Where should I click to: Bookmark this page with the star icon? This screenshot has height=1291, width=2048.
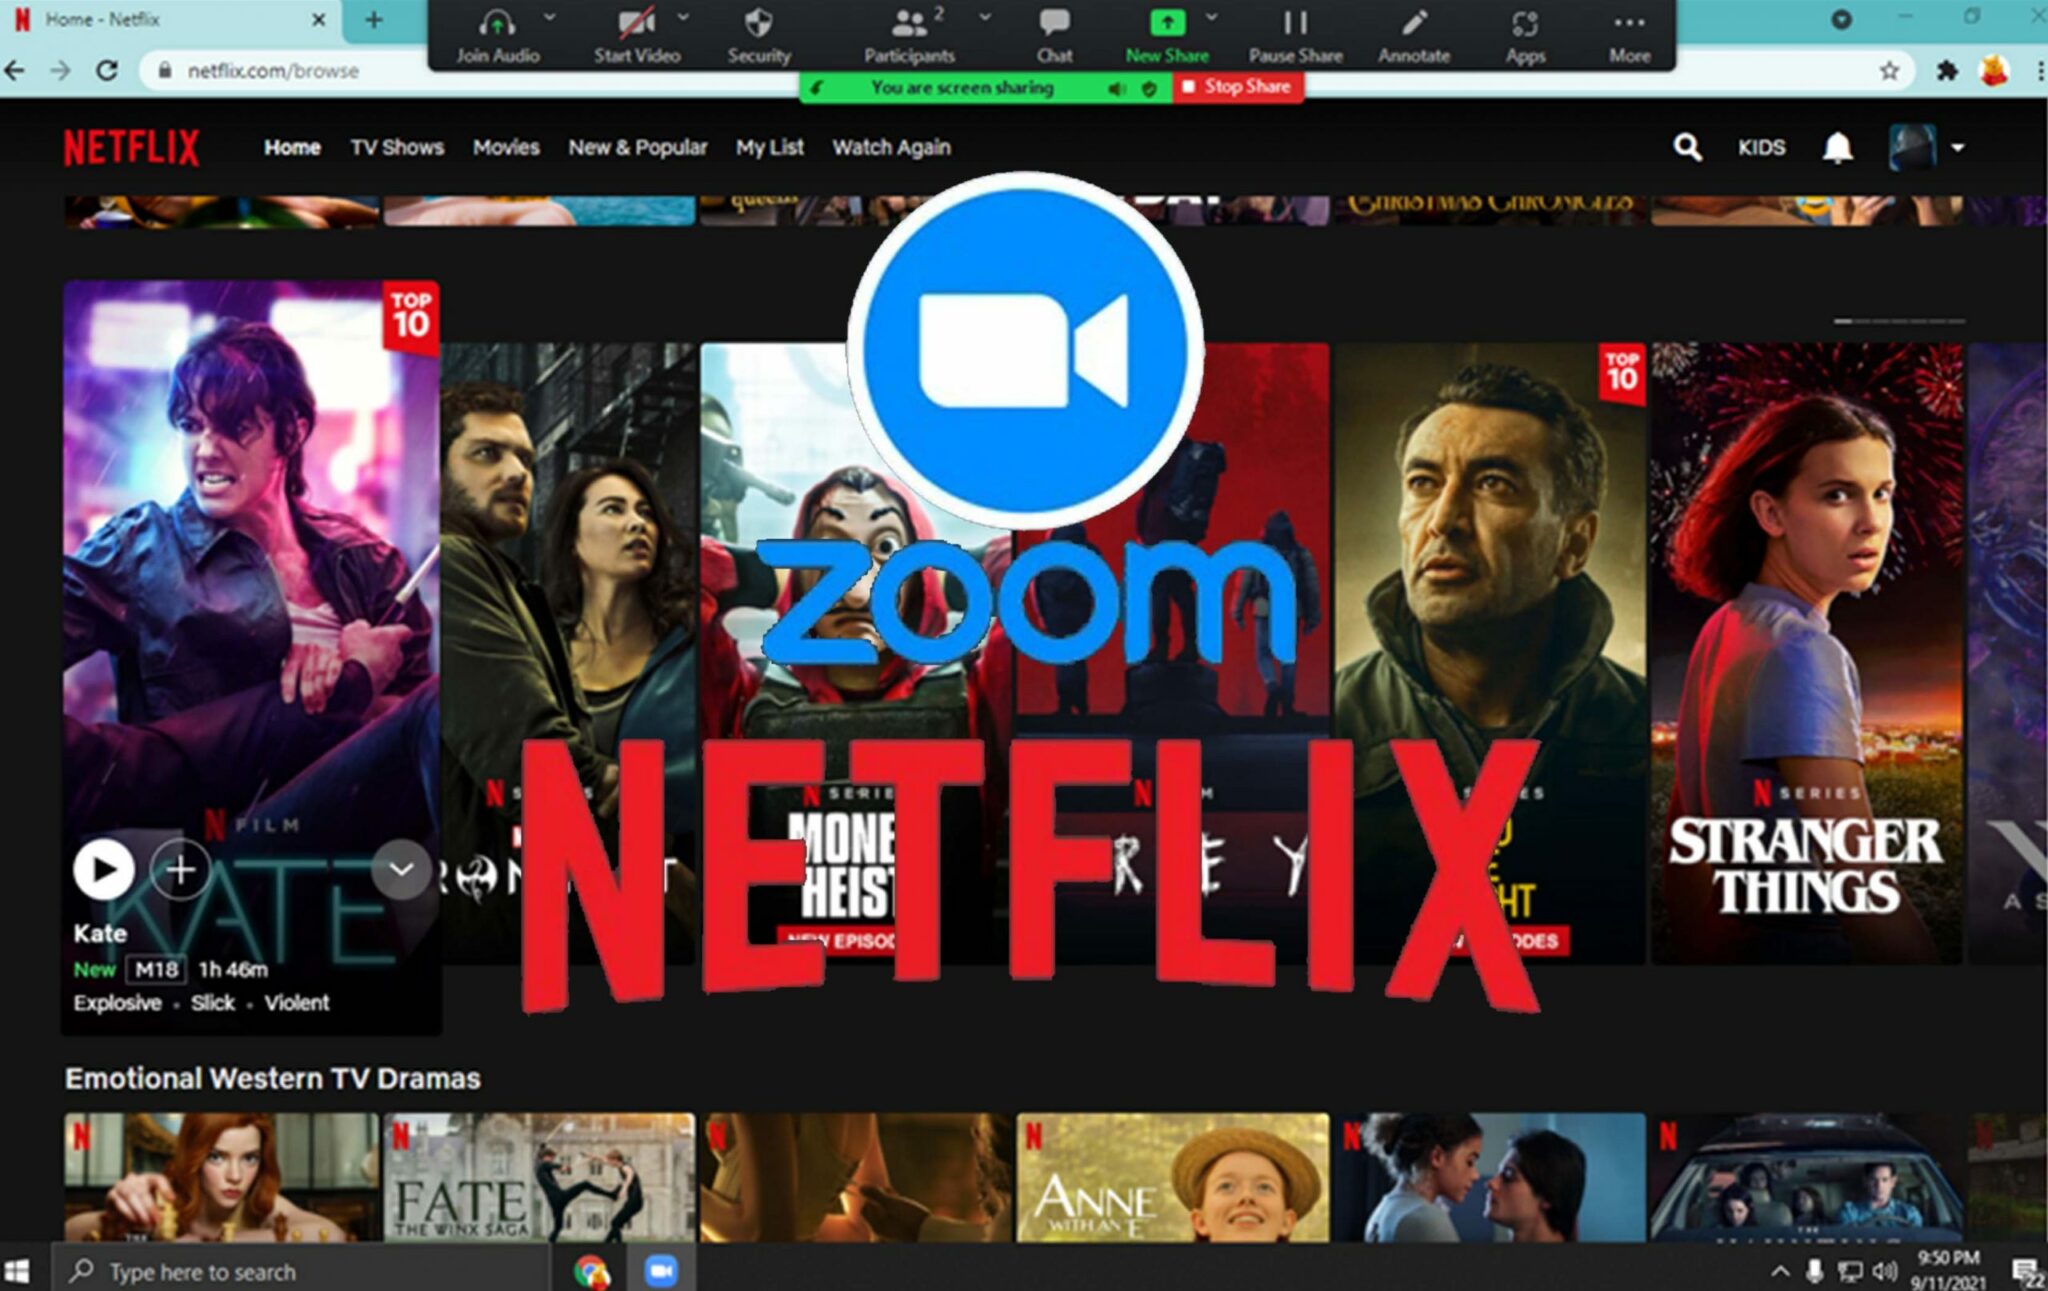(1888, 71)
